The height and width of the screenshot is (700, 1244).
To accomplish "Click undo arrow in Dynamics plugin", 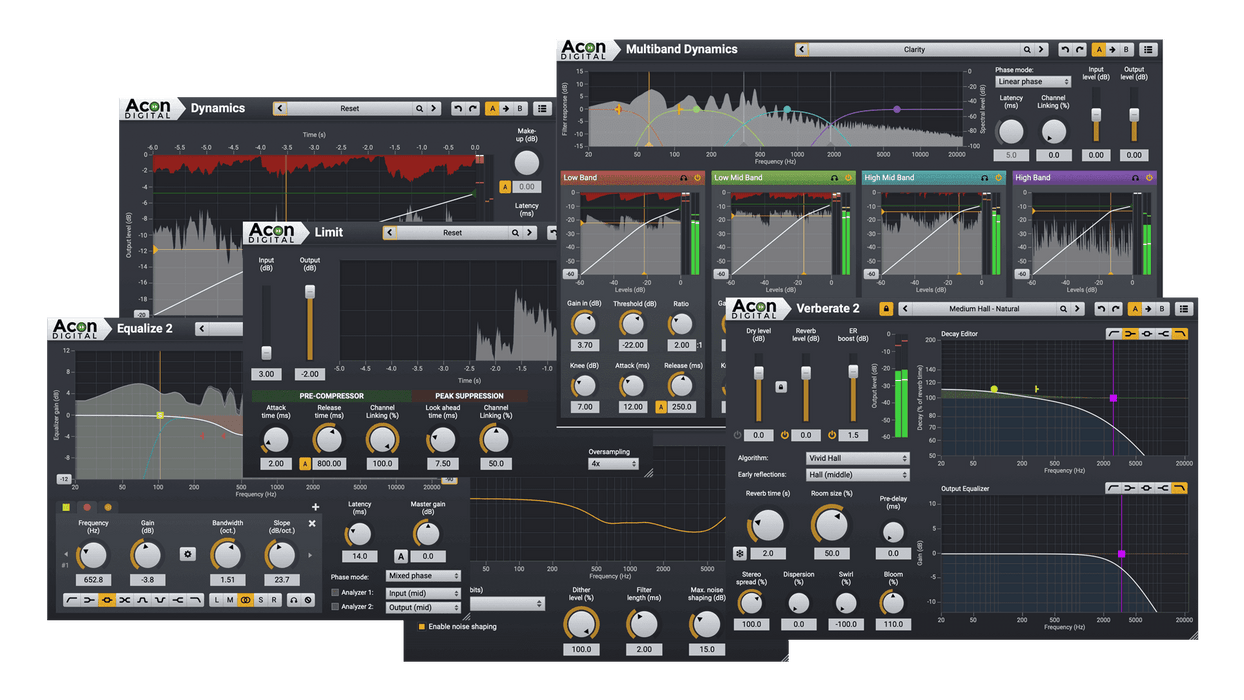I will tap(457, 109).
